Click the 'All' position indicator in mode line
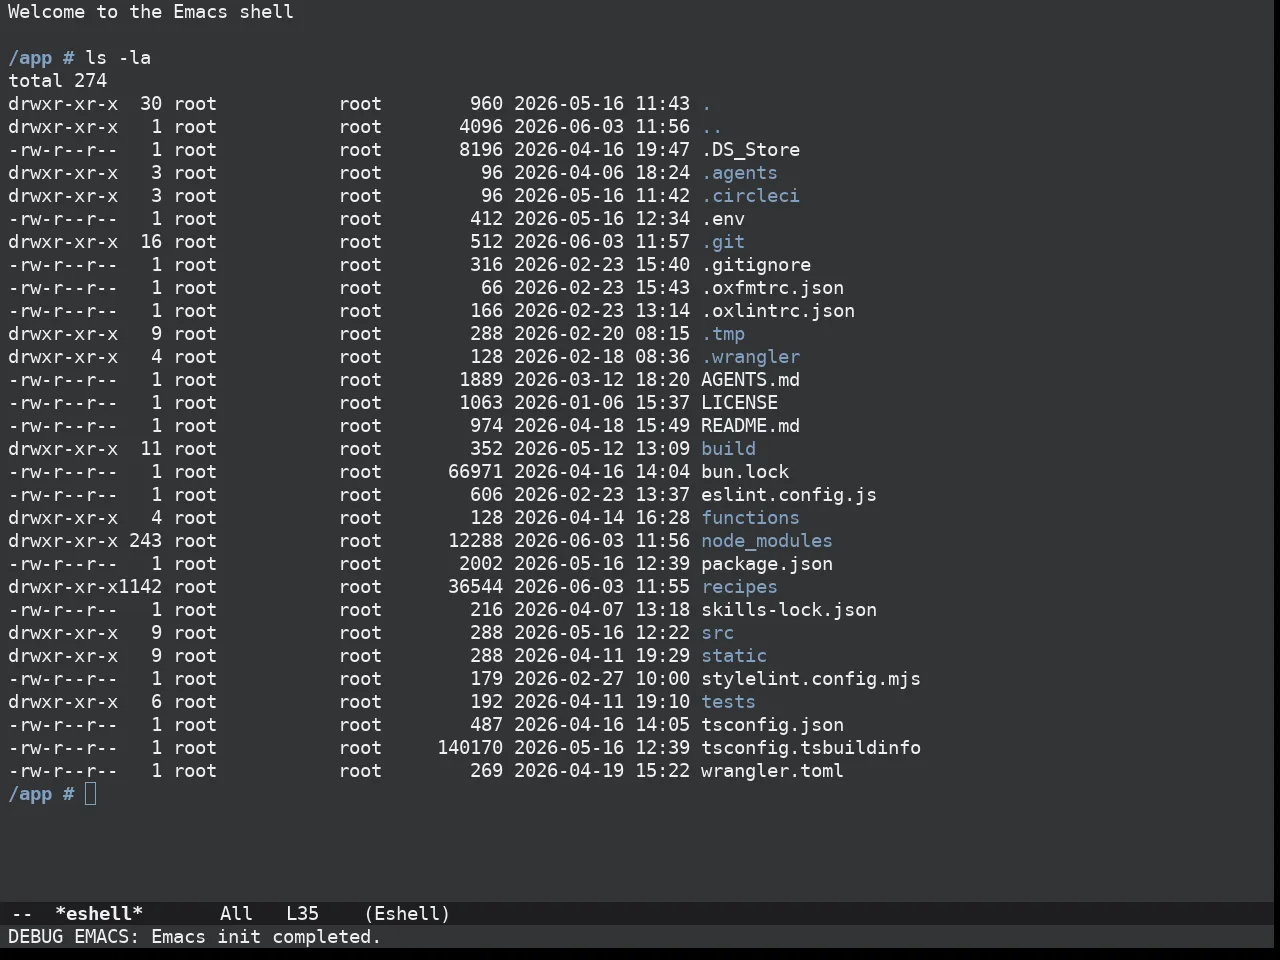 pyautogui.click(x=236, y=914)
